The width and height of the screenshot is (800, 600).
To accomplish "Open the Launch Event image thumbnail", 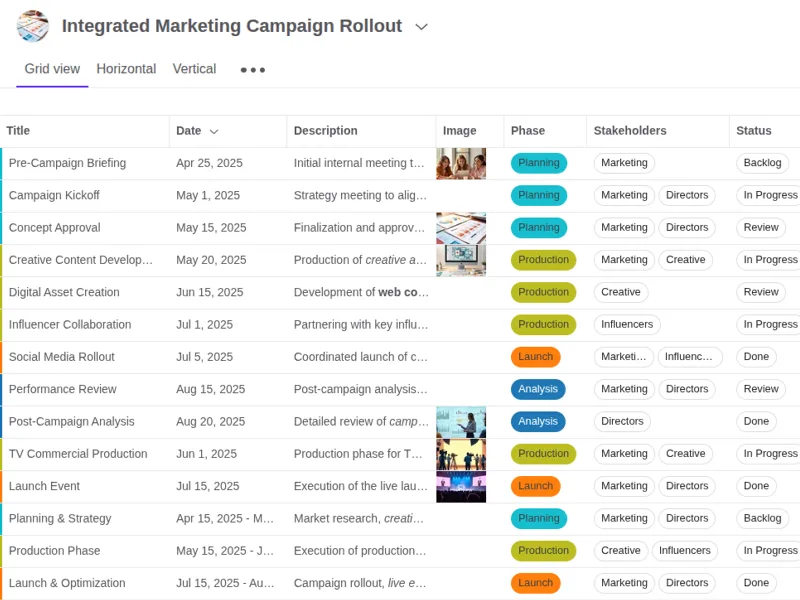I will click(x=461, y=486).
